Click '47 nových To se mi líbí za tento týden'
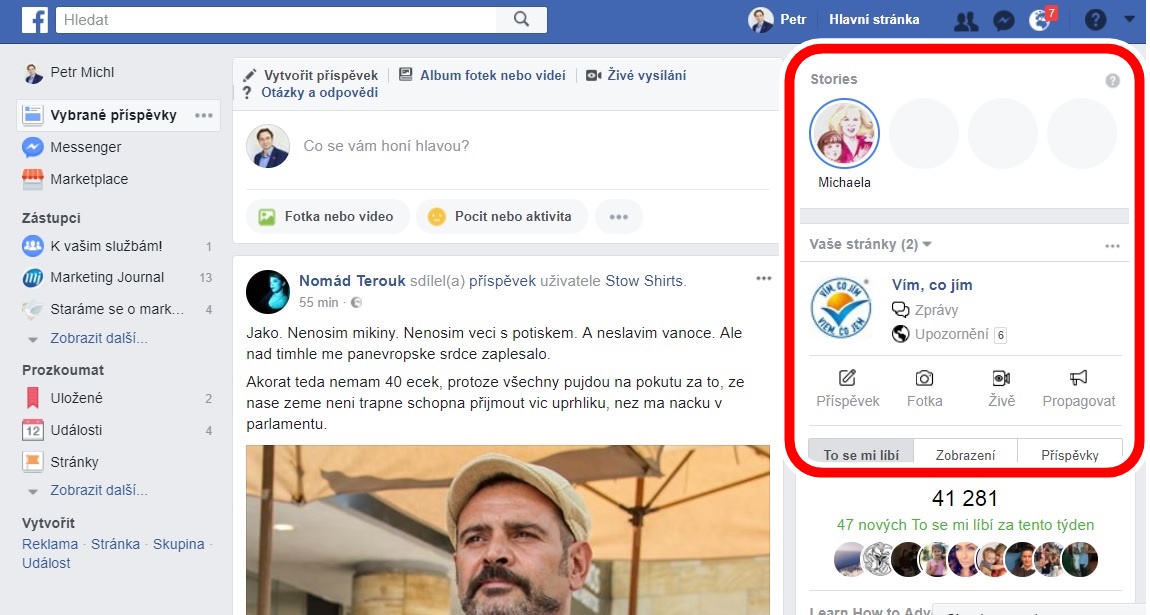Viewport: 1150px width, 615px height. (965, 526)
